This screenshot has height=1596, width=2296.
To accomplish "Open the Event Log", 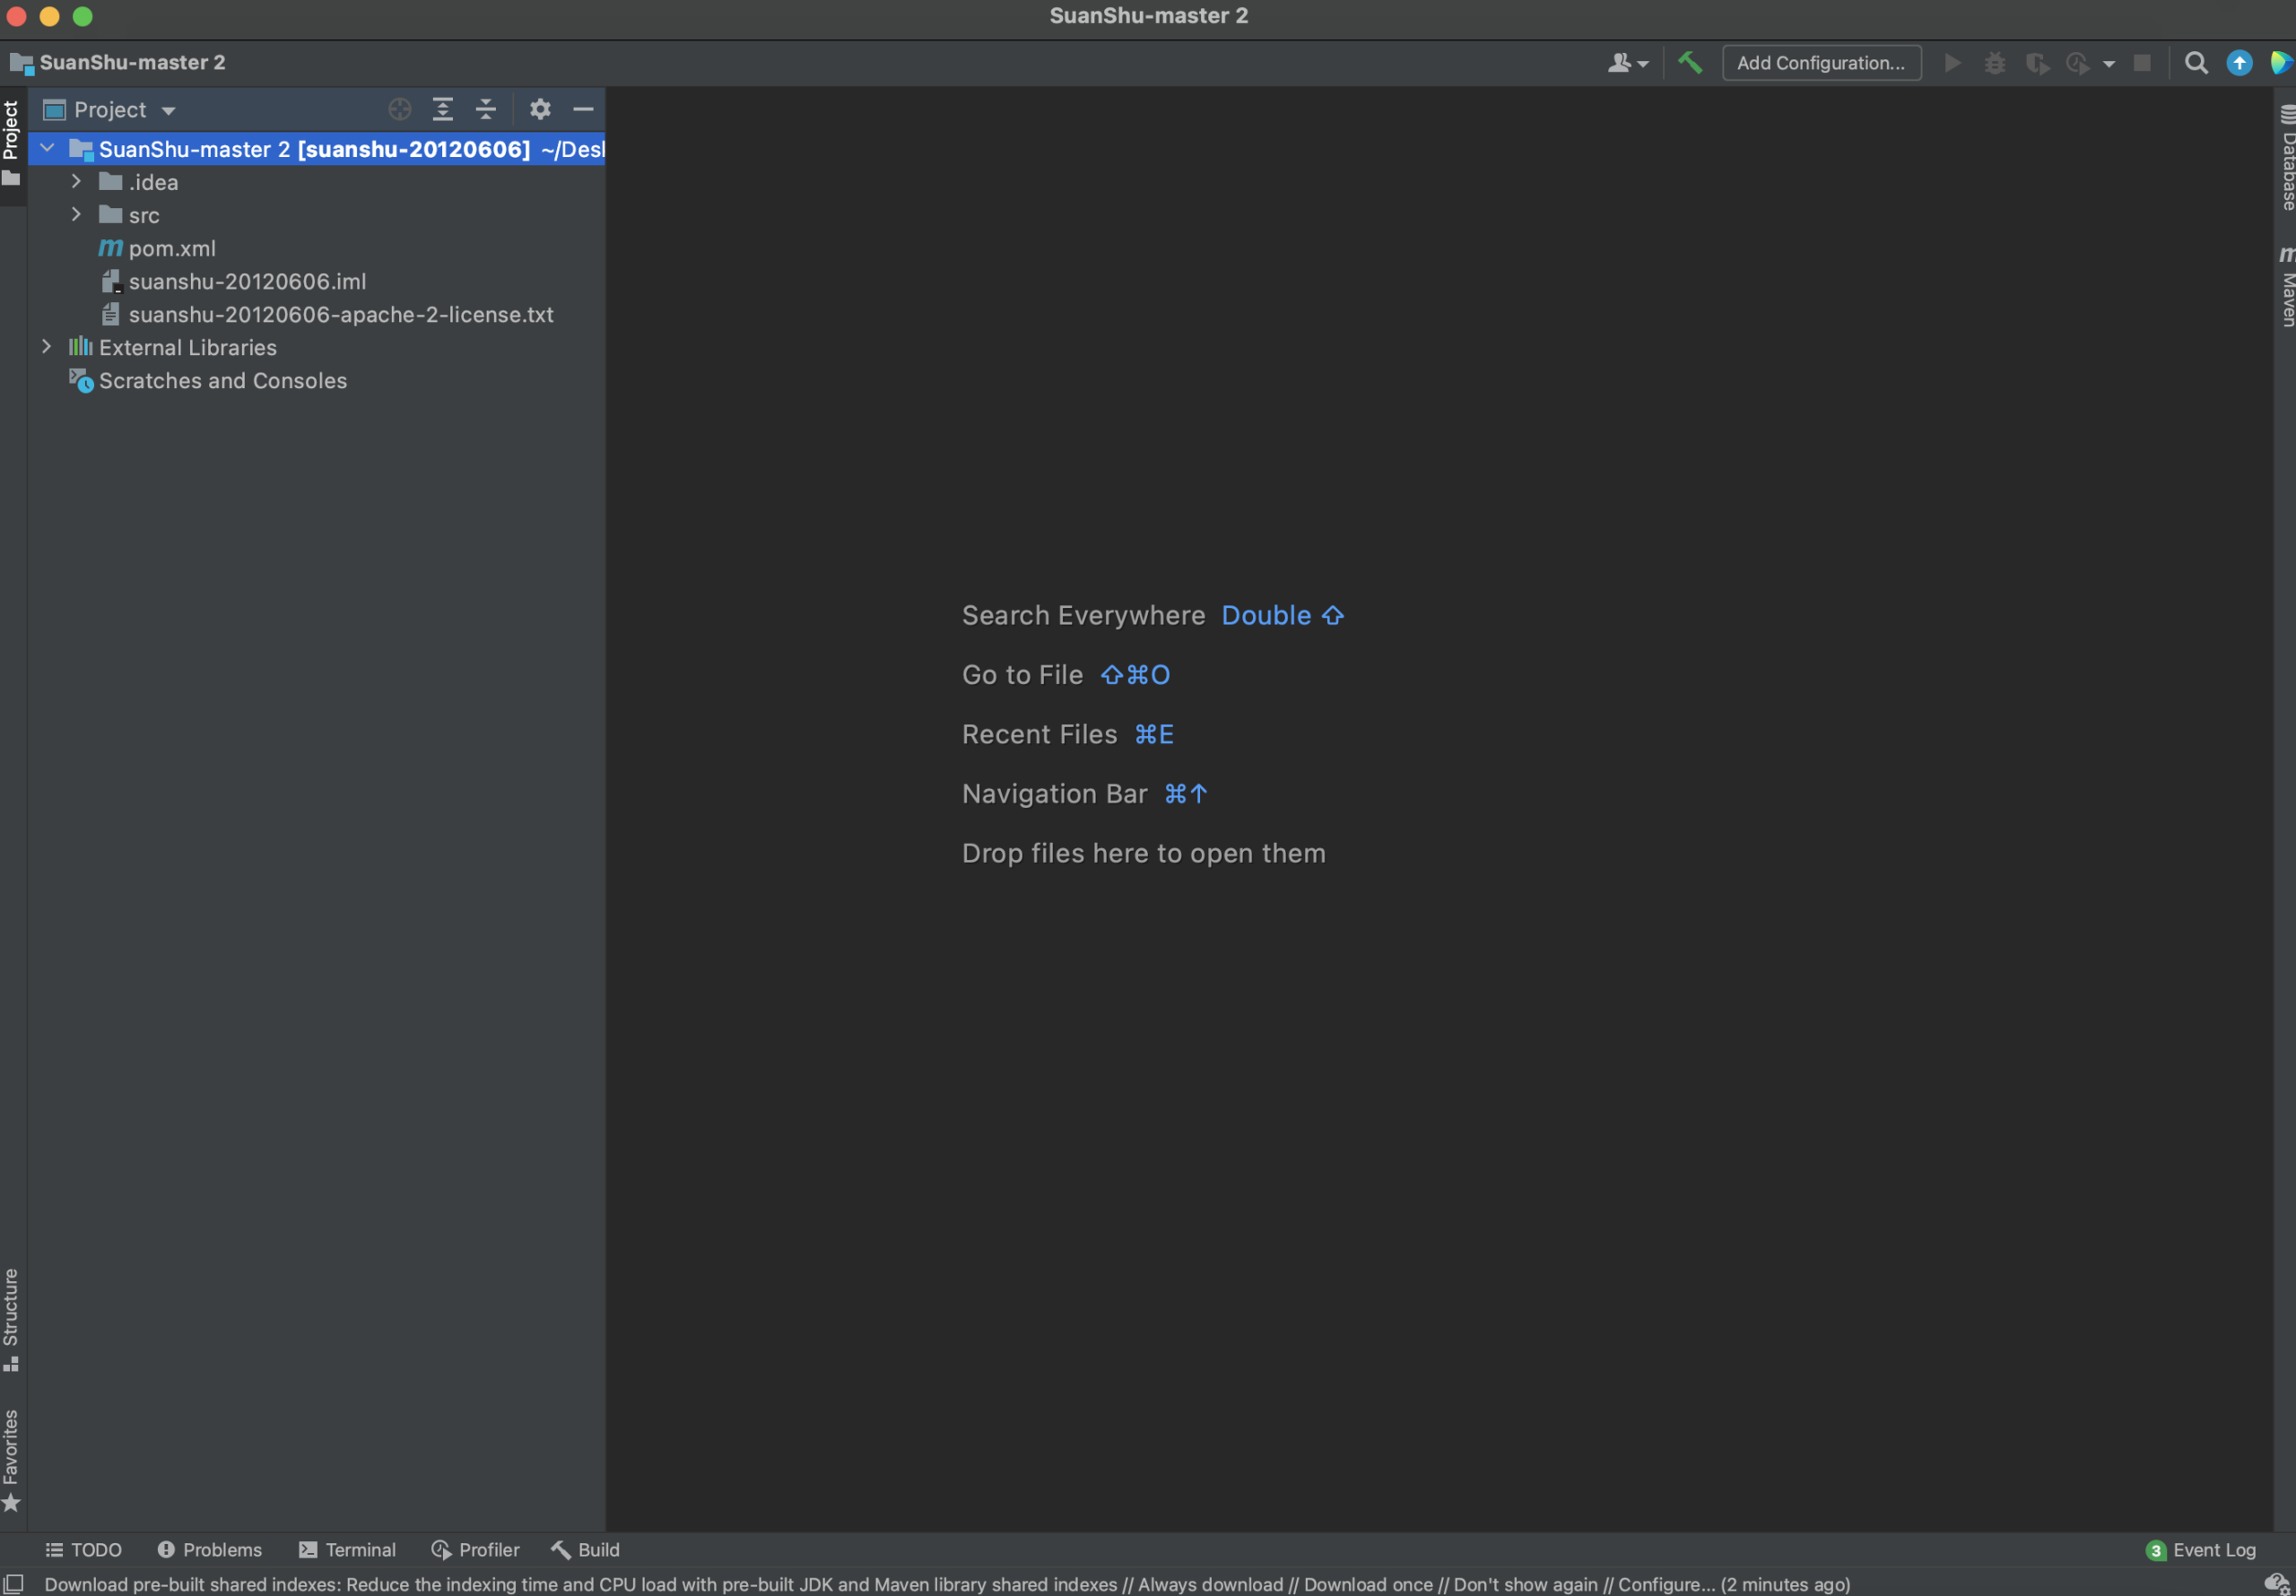I will (x=2201, y=1549).
